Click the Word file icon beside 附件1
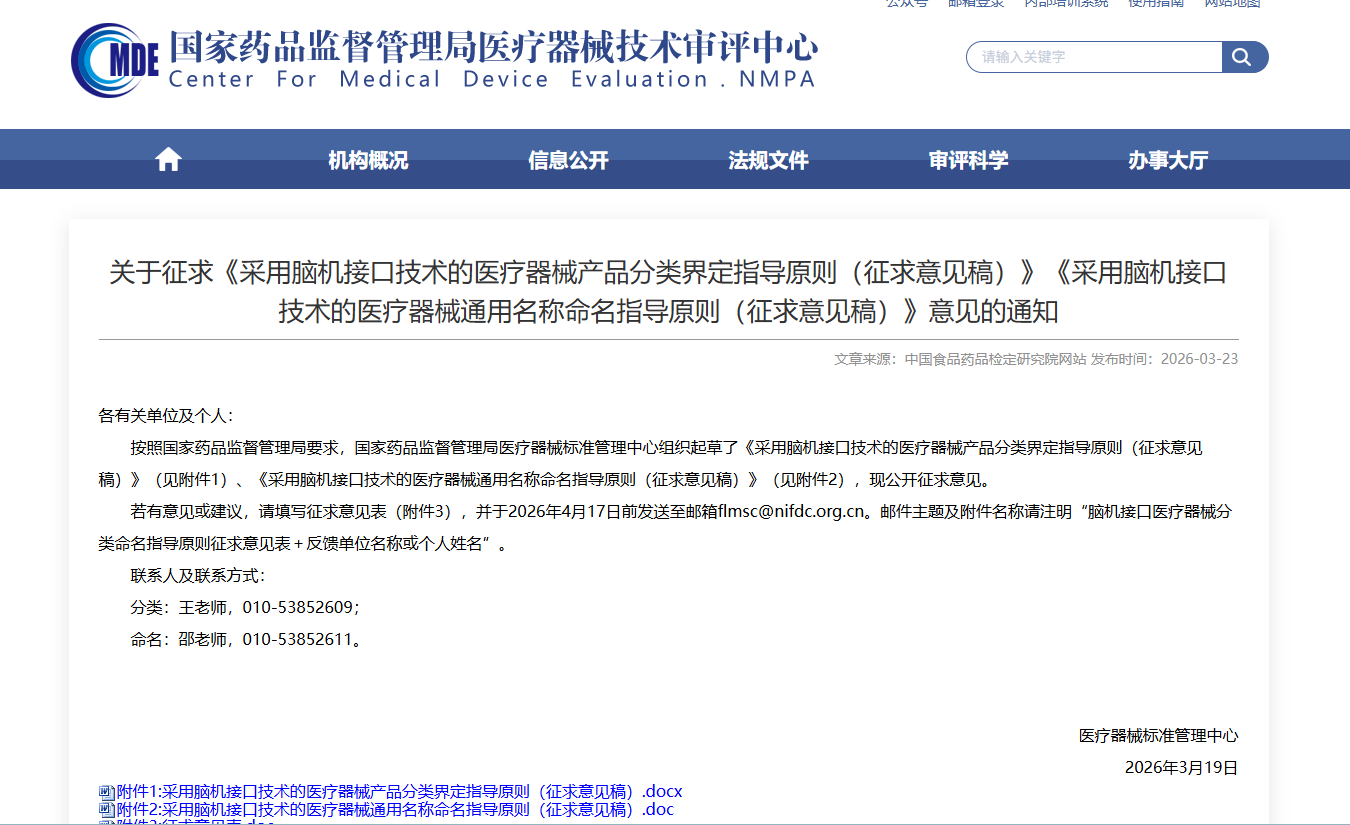The image size is (1350, 825). (x=106, y=792)
